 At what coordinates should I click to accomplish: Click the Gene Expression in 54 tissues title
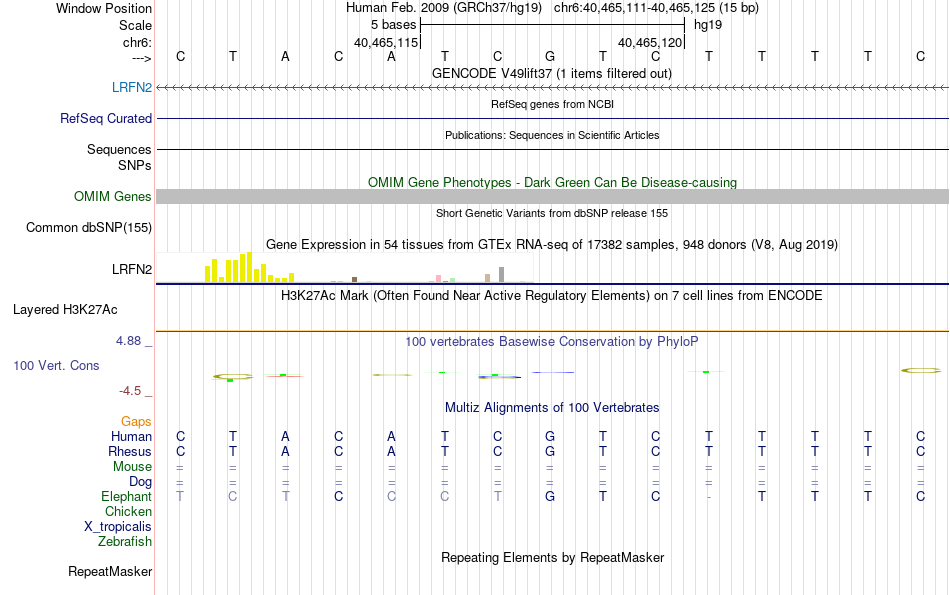[552, 245]
